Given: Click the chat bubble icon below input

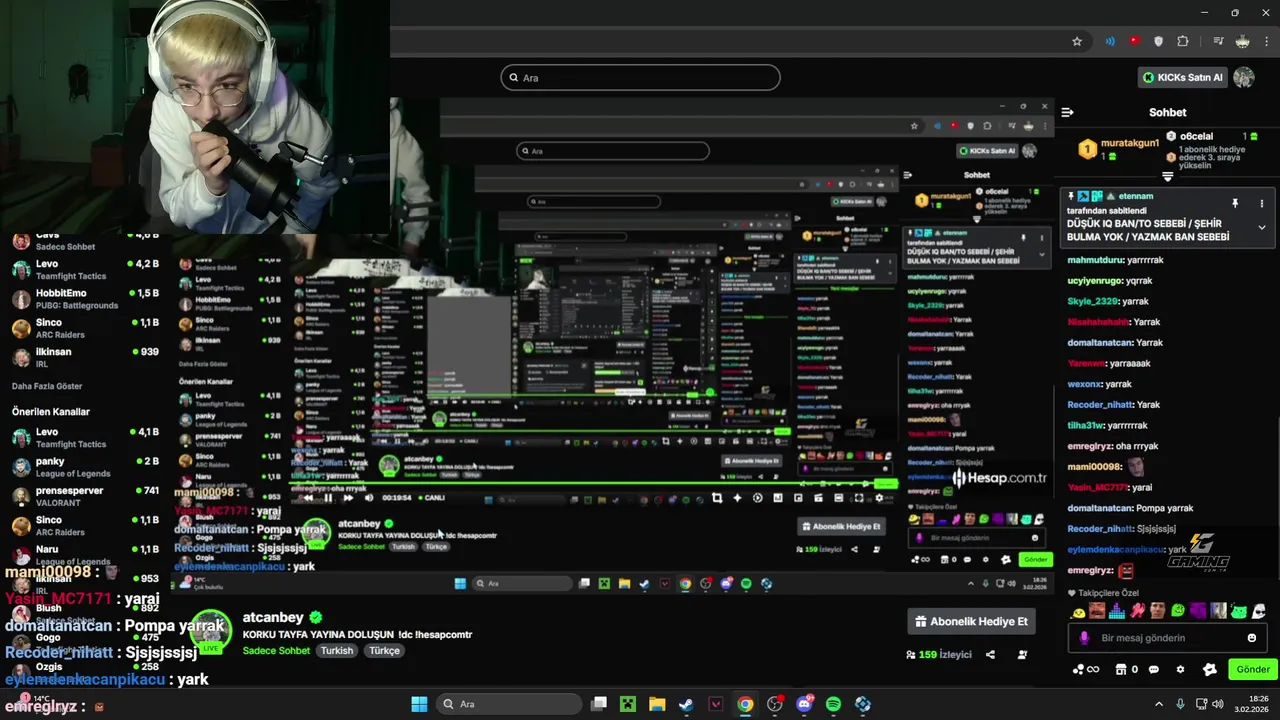Looking at the screenshot, I should [x=1153, y=669].
